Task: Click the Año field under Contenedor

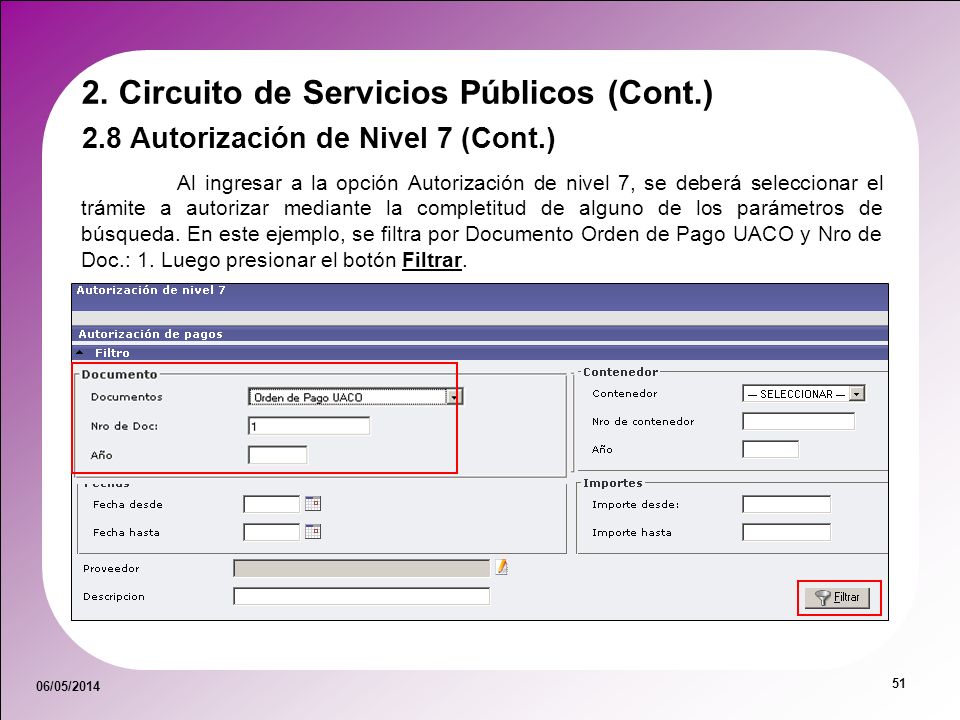Action: [x=770, y=449]
